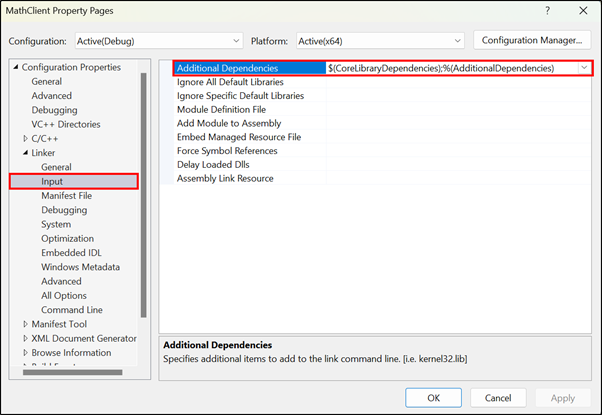Open the Configuration dropdown showing Active(Debug)
602x415 pixels.
click(159, 41)
